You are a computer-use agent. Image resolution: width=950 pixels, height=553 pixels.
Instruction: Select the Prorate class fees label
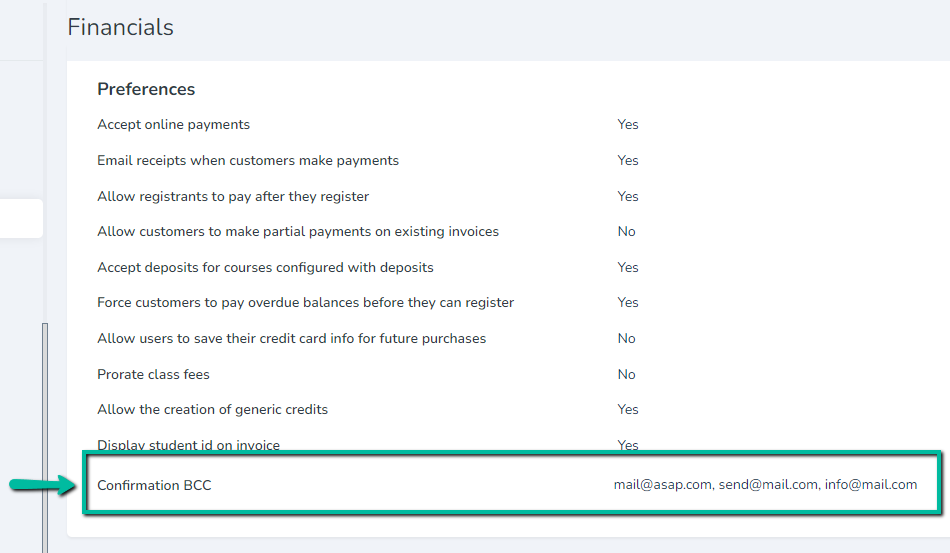(x=153, y=374)
